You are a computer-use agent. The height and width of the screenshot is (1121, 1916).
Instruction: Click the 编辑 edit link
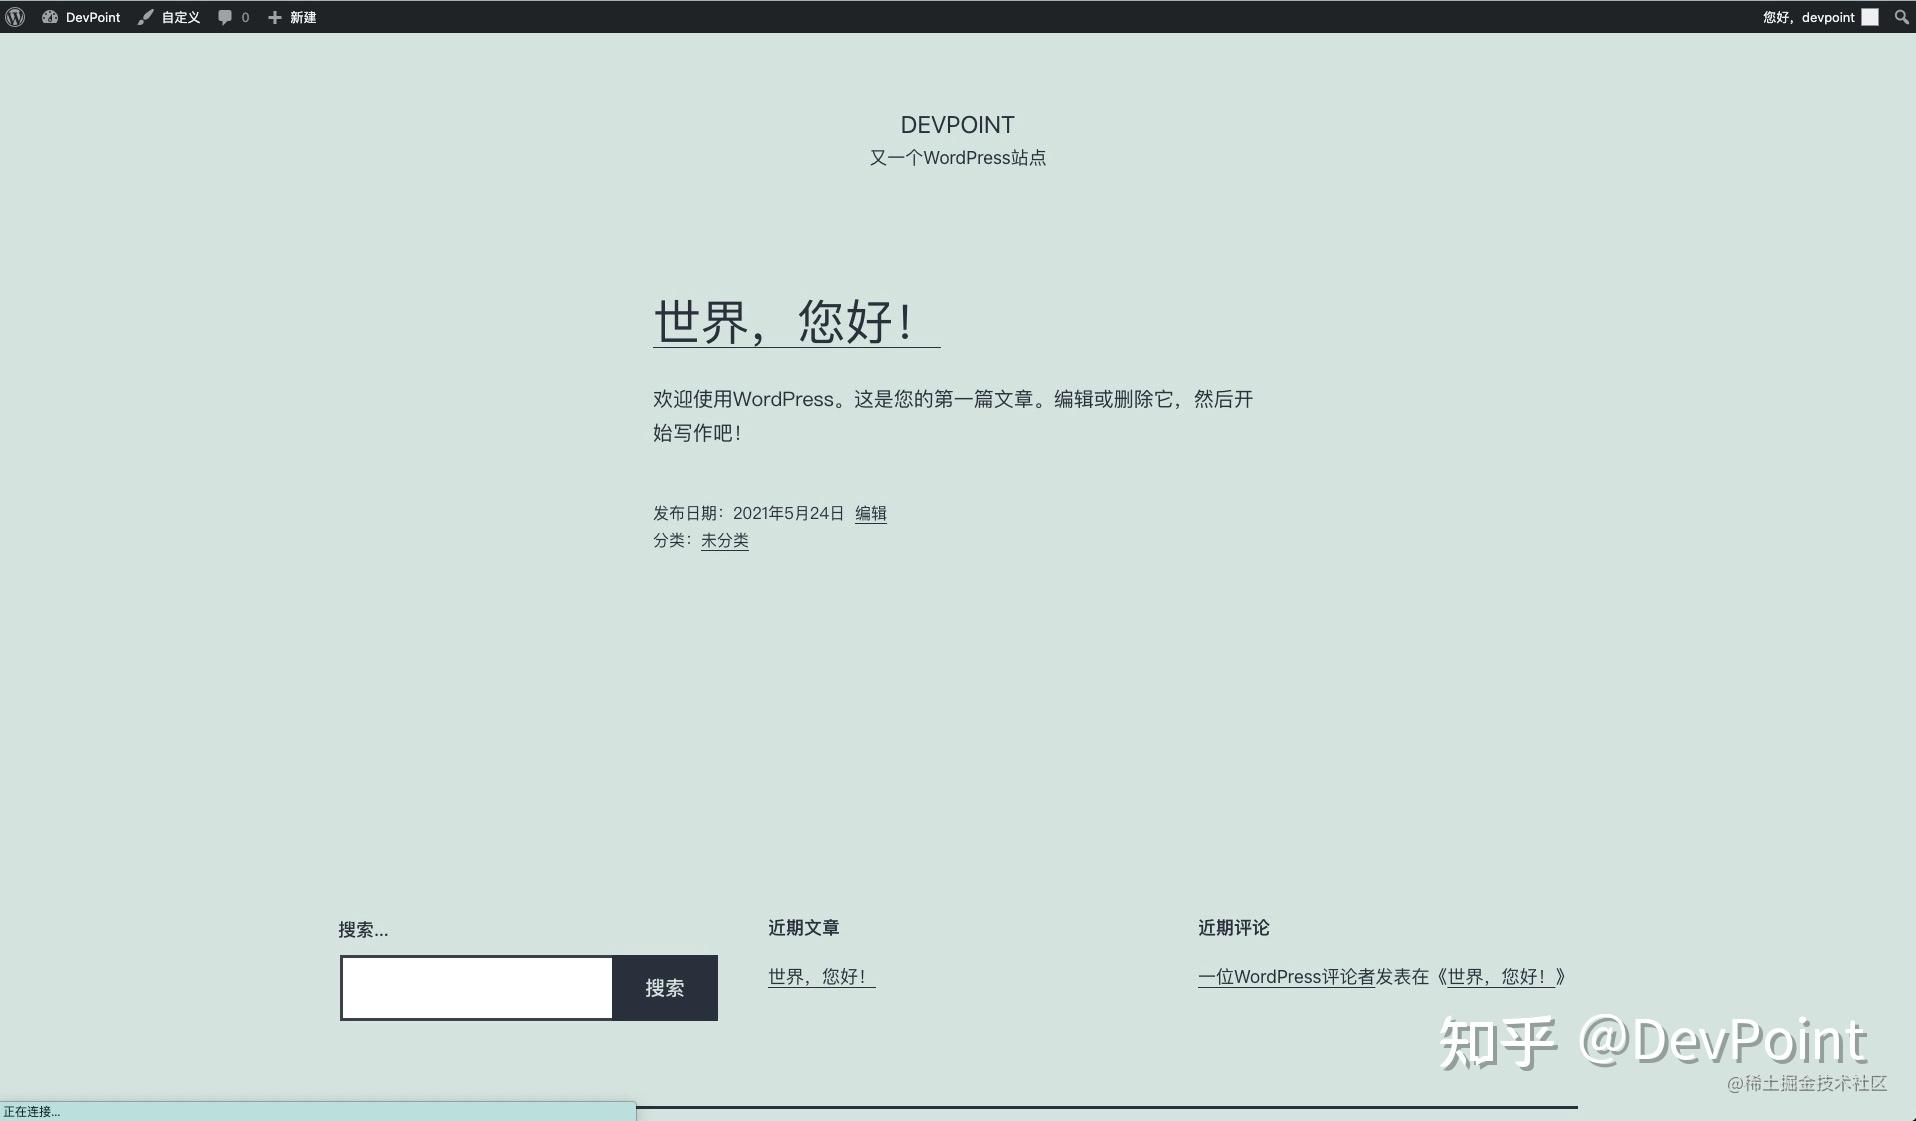point(869,513)
